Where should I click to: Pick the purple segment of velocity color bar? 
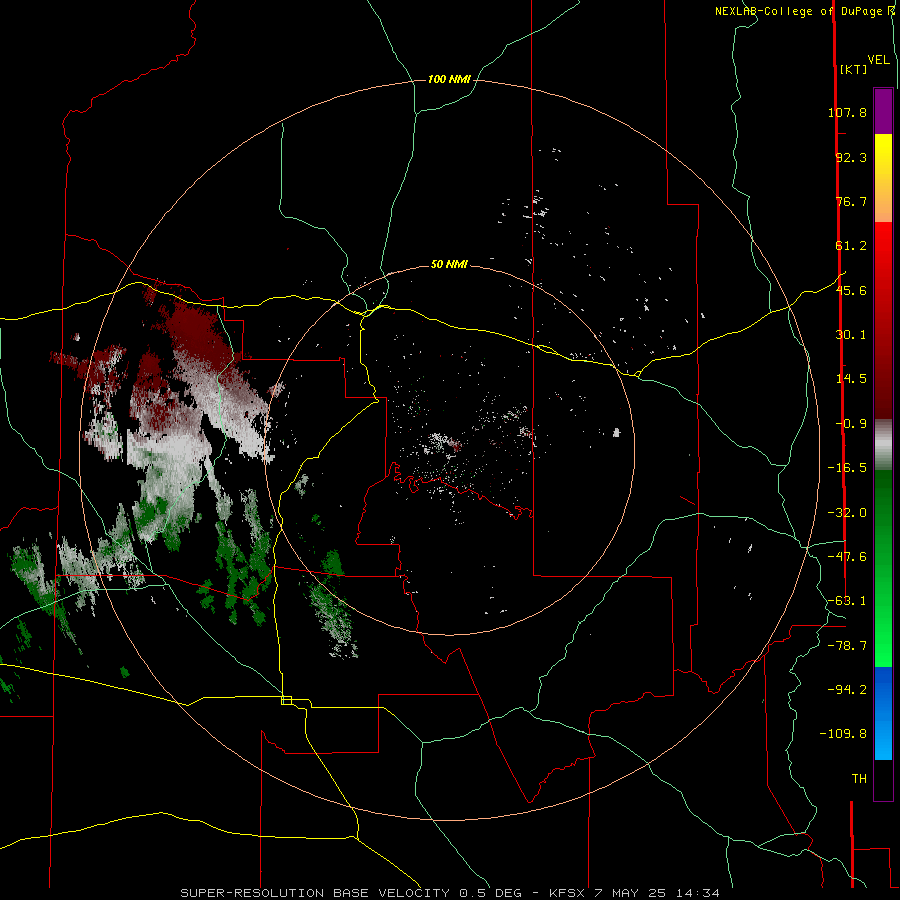point(883,111)
